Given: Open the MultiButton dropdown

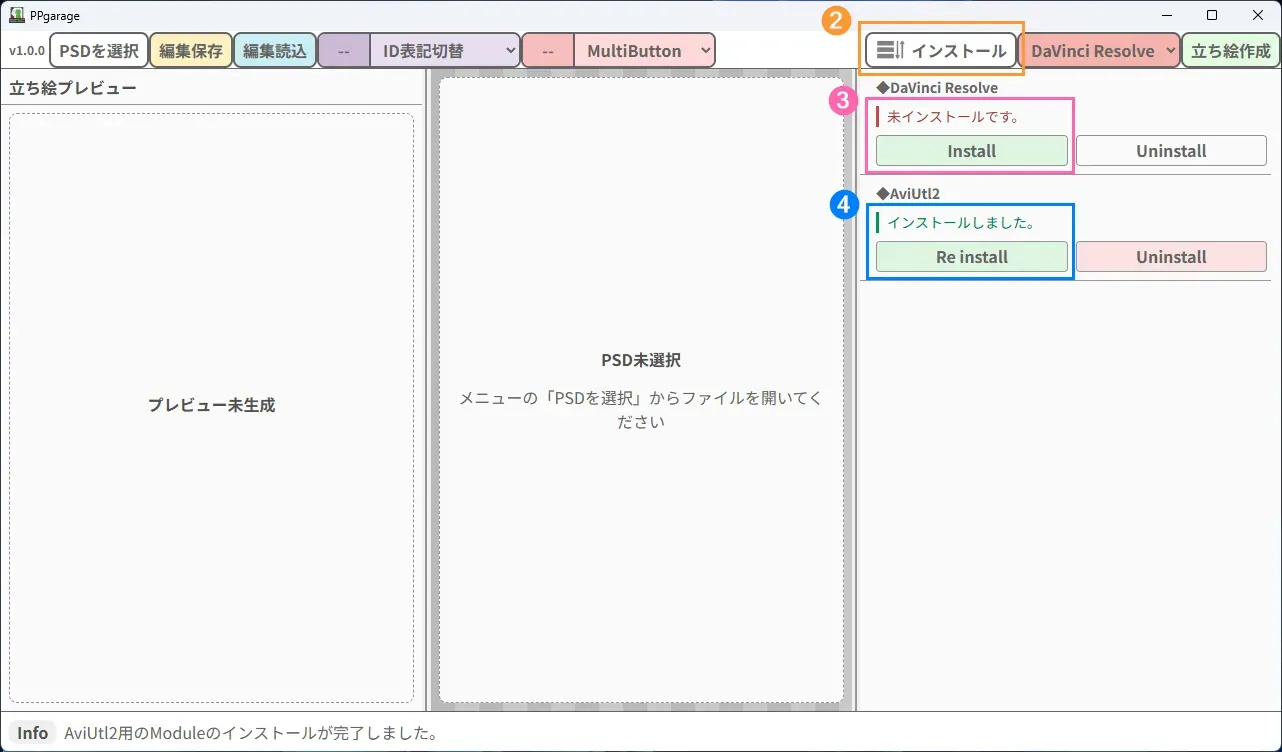Looking at the screenshot, I should pyautogui.click(x=645, y=51).
